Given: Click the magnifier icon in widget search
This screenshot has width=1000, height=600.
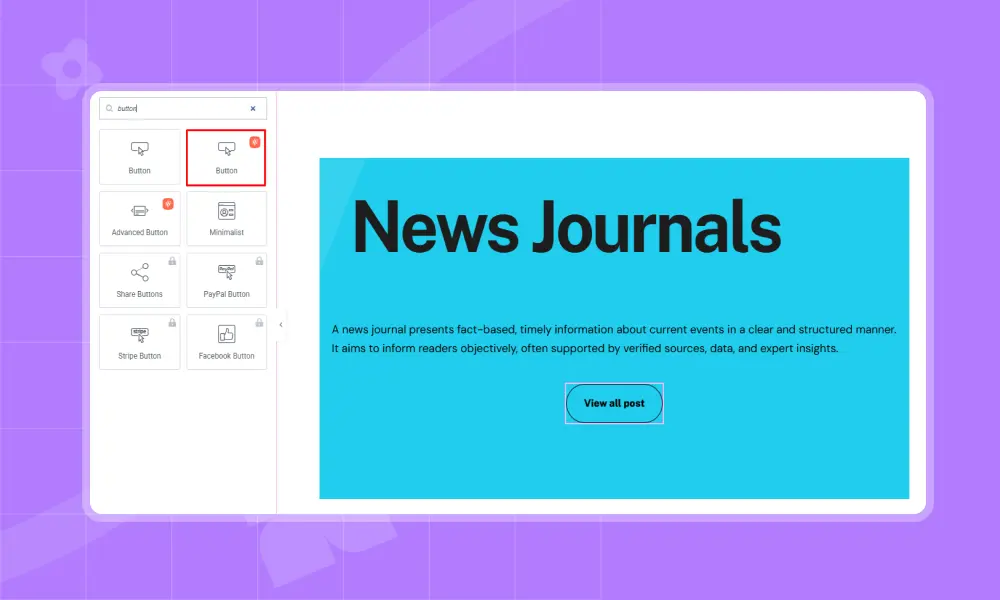Looking at the screenshot, I should (x=109, y=108).
